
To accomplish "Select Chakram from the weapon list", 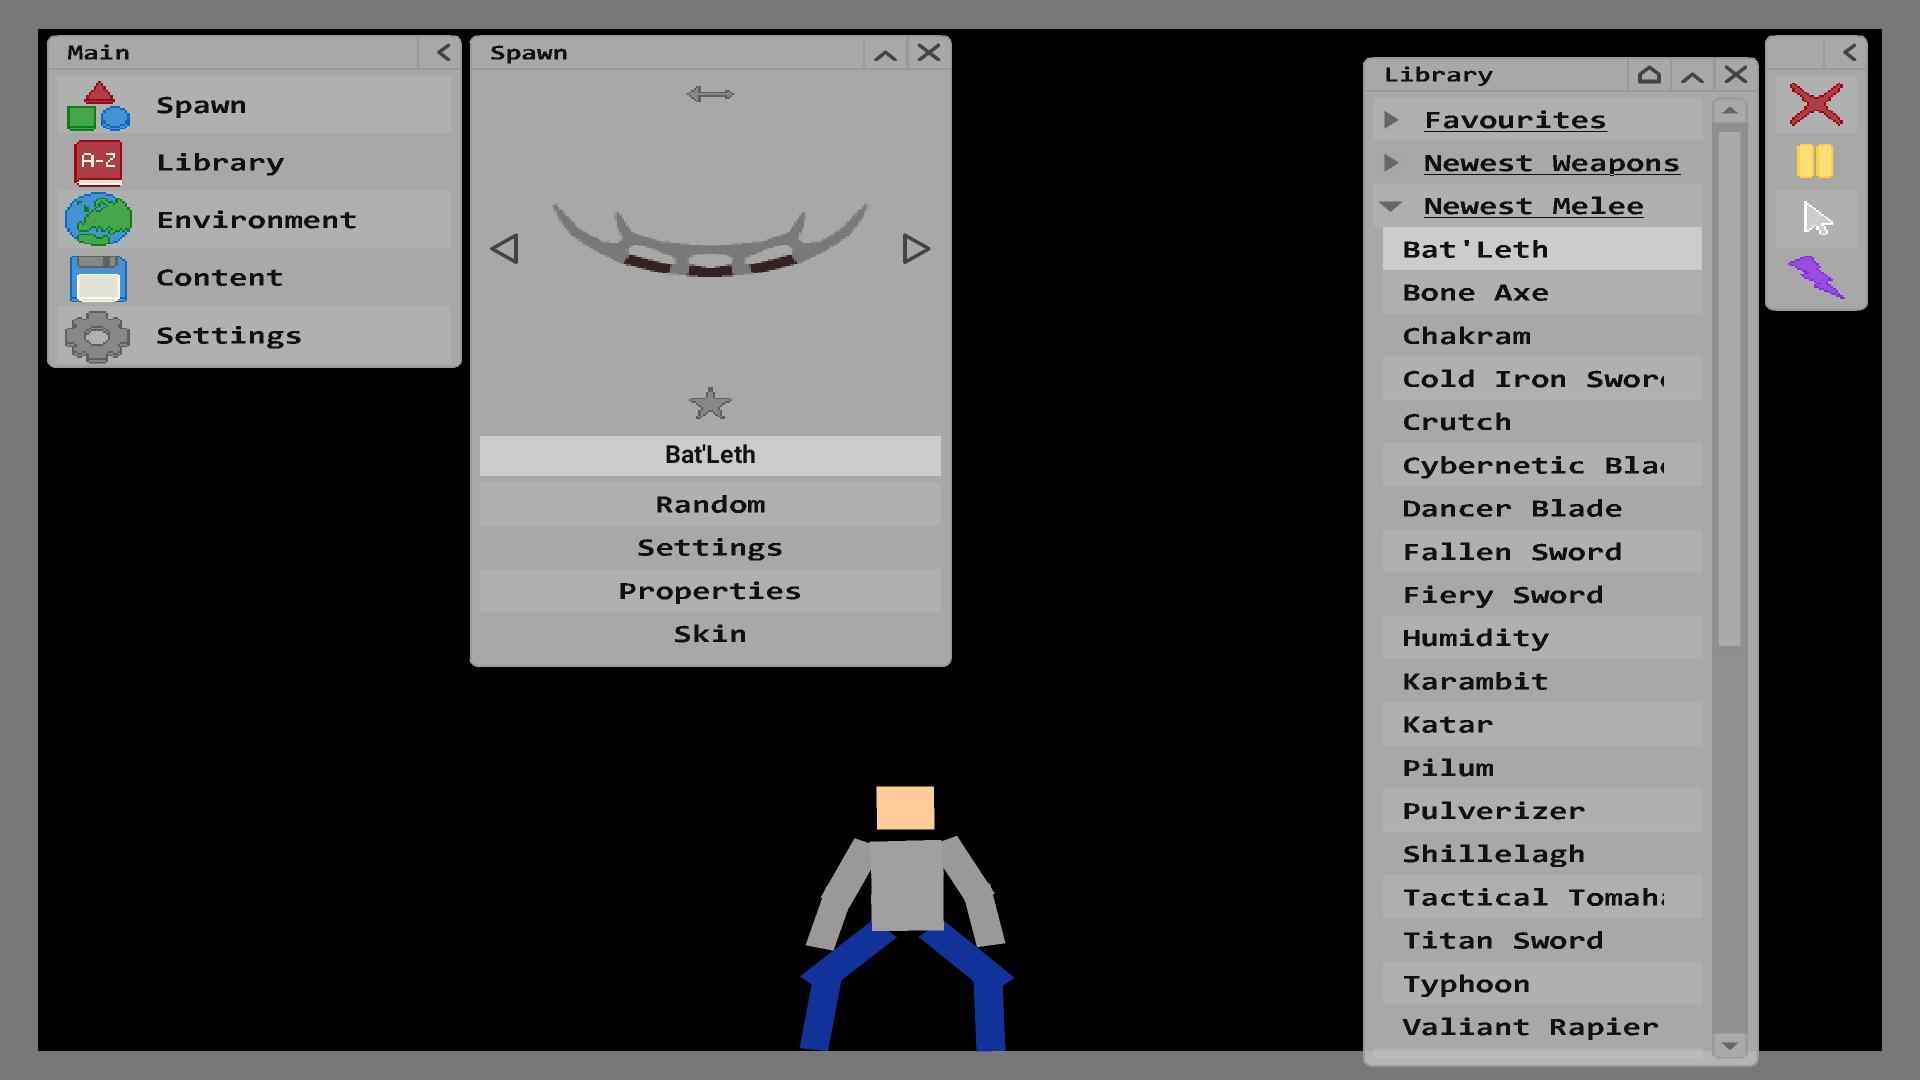I will tap(1466, 335).
